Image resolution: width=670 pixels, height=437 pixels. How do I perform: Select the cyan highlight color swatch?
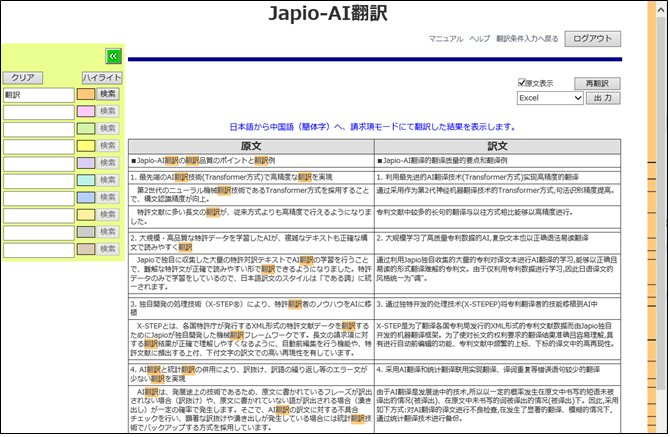[86, 180]
